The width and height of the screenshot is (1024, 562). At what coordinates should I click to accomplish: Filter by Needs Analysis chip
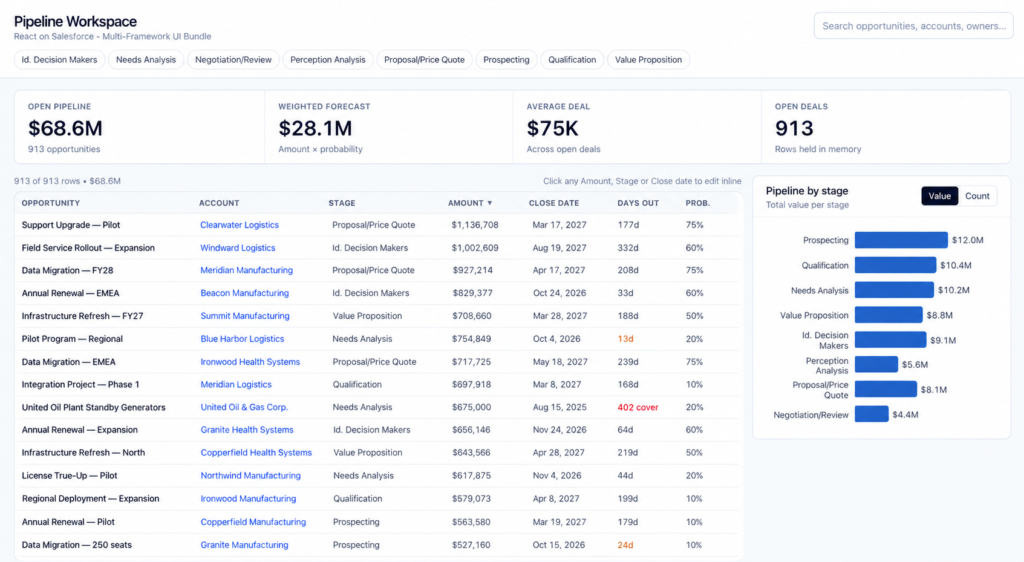[146, 59]
